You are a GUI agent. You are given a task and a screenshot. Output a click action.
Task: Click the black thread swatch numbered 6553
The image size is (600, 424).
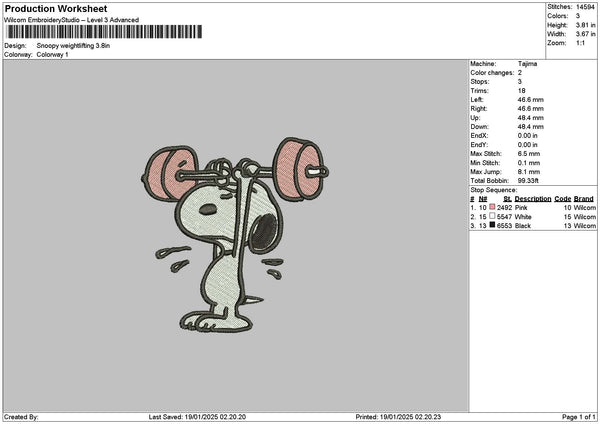coord(492,226)
